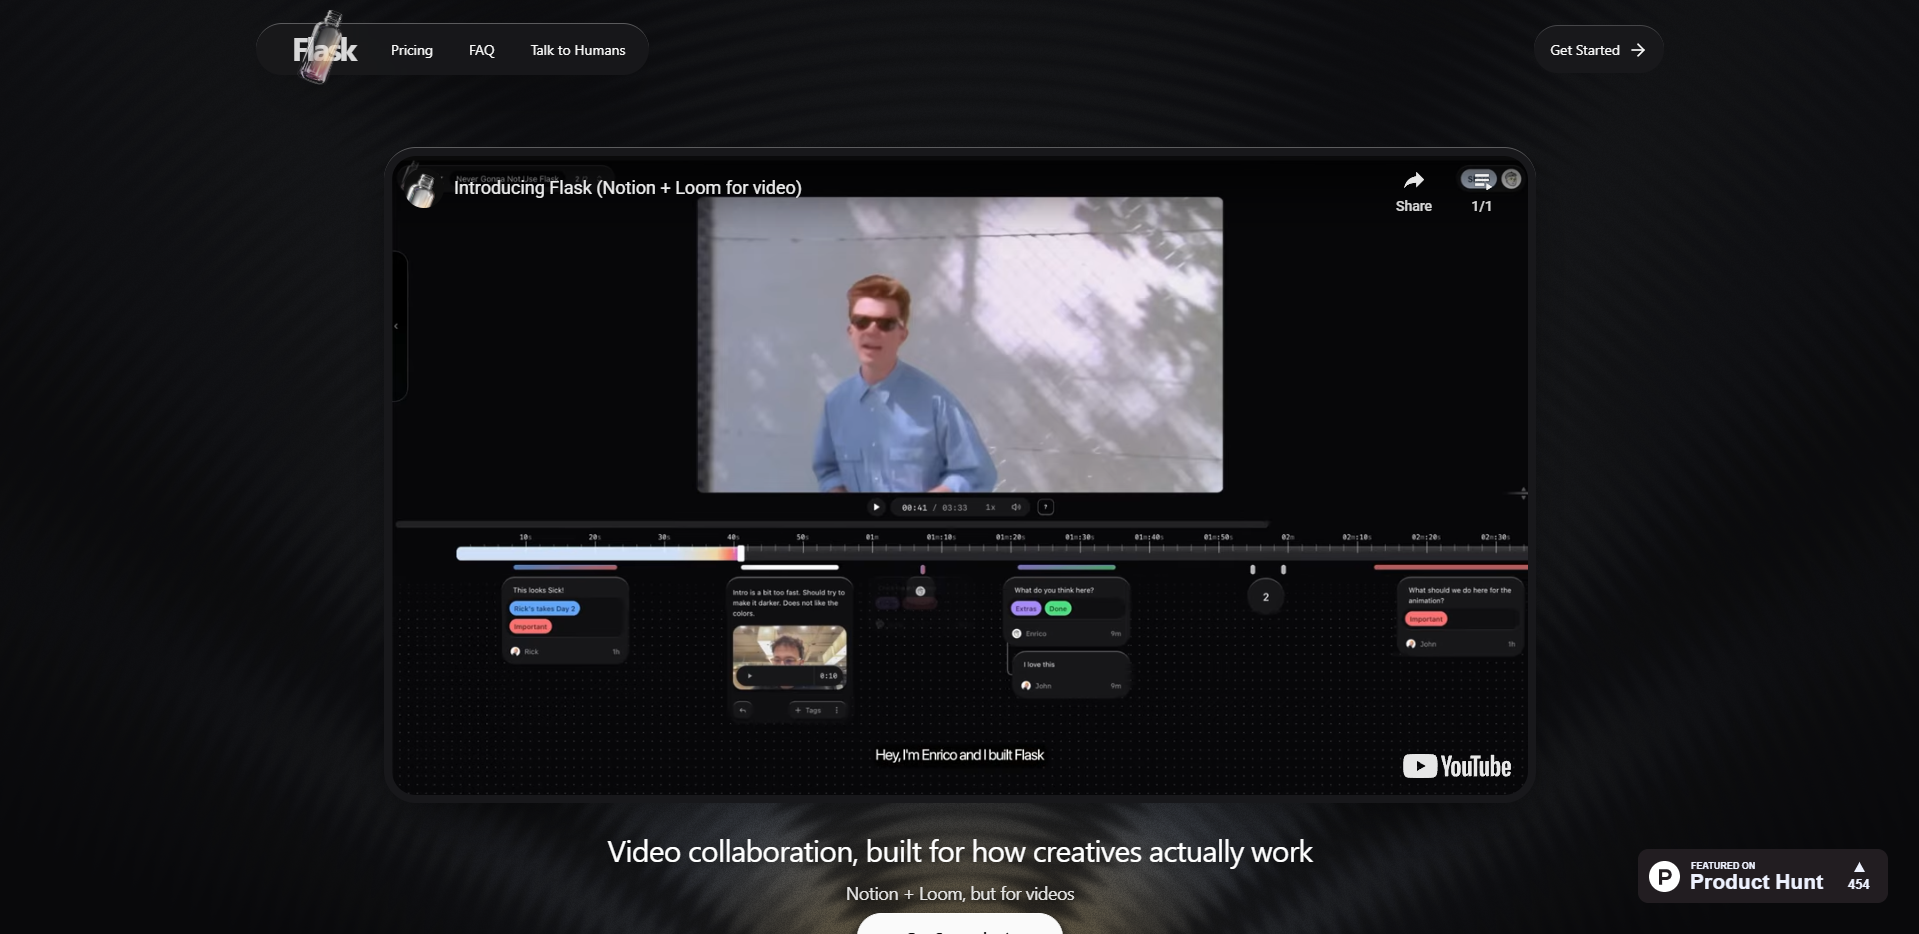The image size is (1919, 934).
Task: Click the YouTube logo on the video
Action: [x=1456, y=766]
